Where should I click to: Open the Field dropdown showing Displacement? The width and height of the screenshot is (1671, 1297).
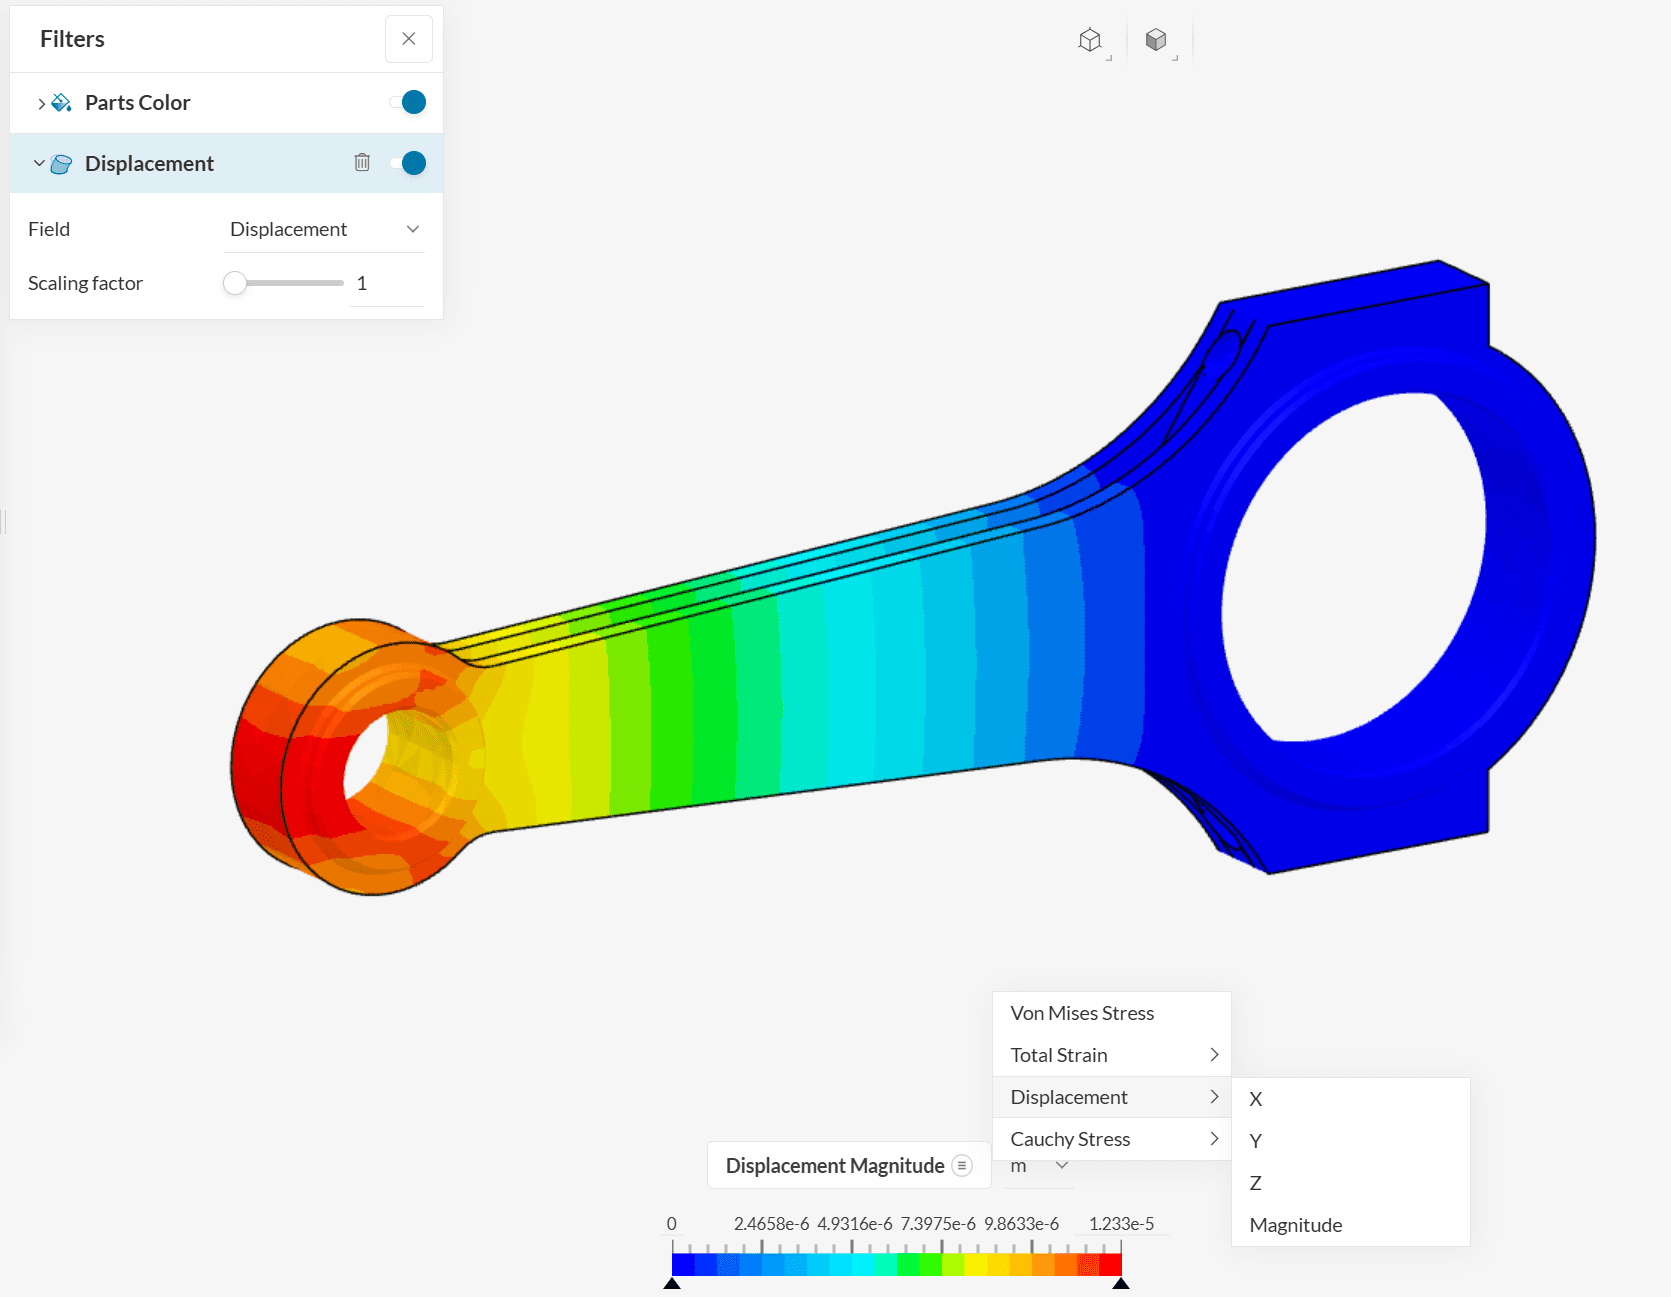pos(324,229)
